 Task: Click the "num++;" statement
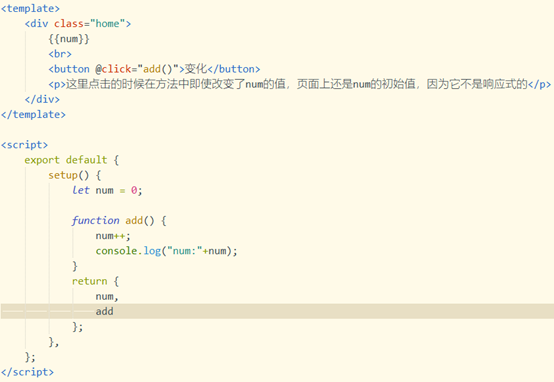pyautogui.click(x=113, y=236)
